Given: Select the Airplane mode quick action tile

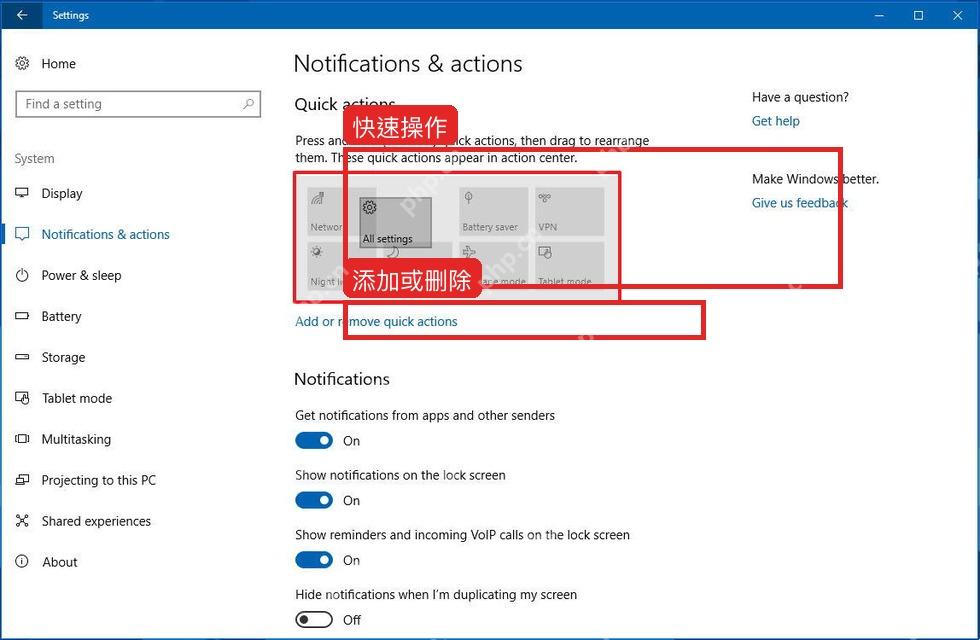Looking at the screenshot, I should pos(494,265).
